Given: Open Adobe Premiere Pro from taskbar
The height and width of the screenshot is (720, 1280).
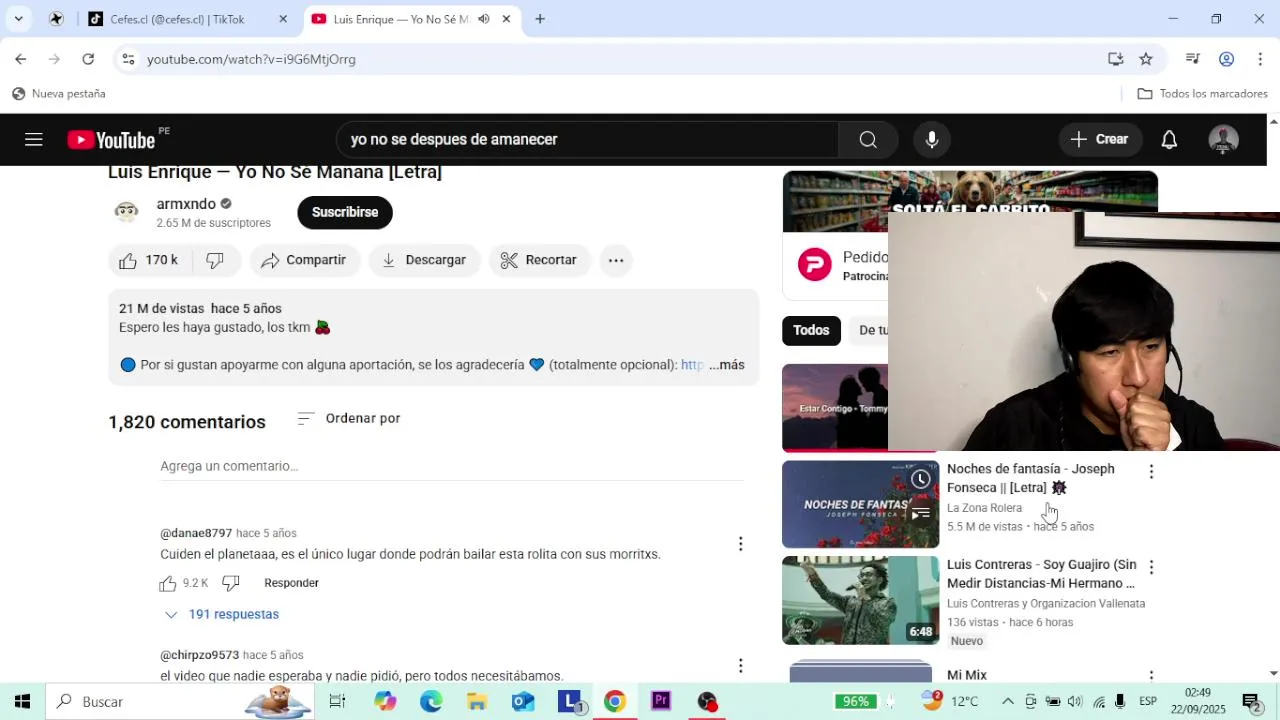Looking at the screenshot, I should (661, 702).
